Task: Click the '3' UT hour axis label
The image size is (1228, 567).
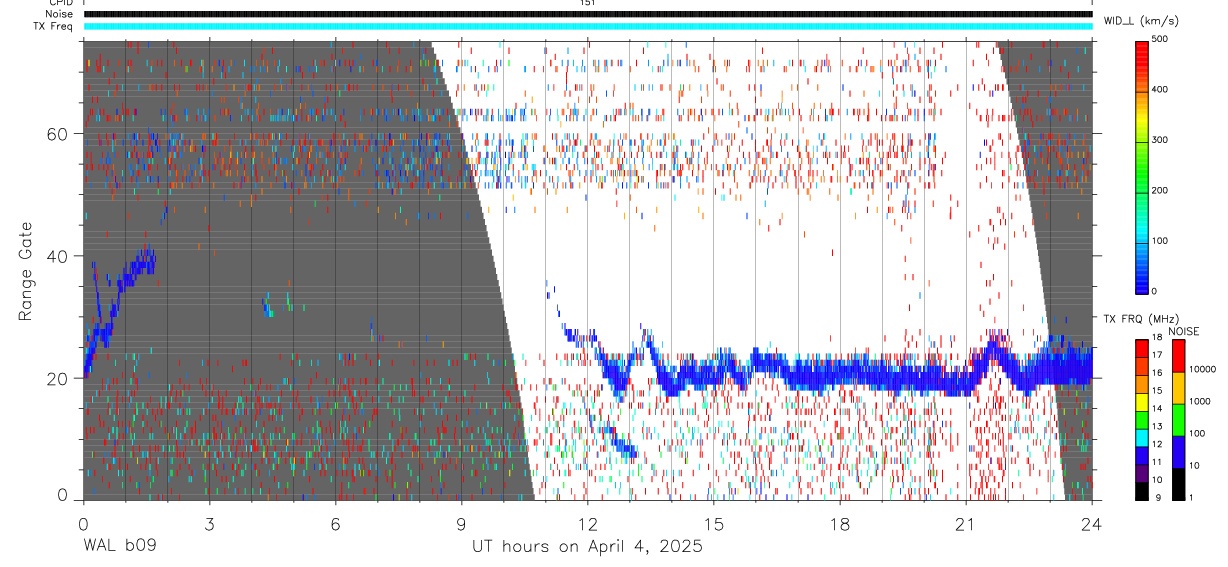Action: tap(209, 524)
